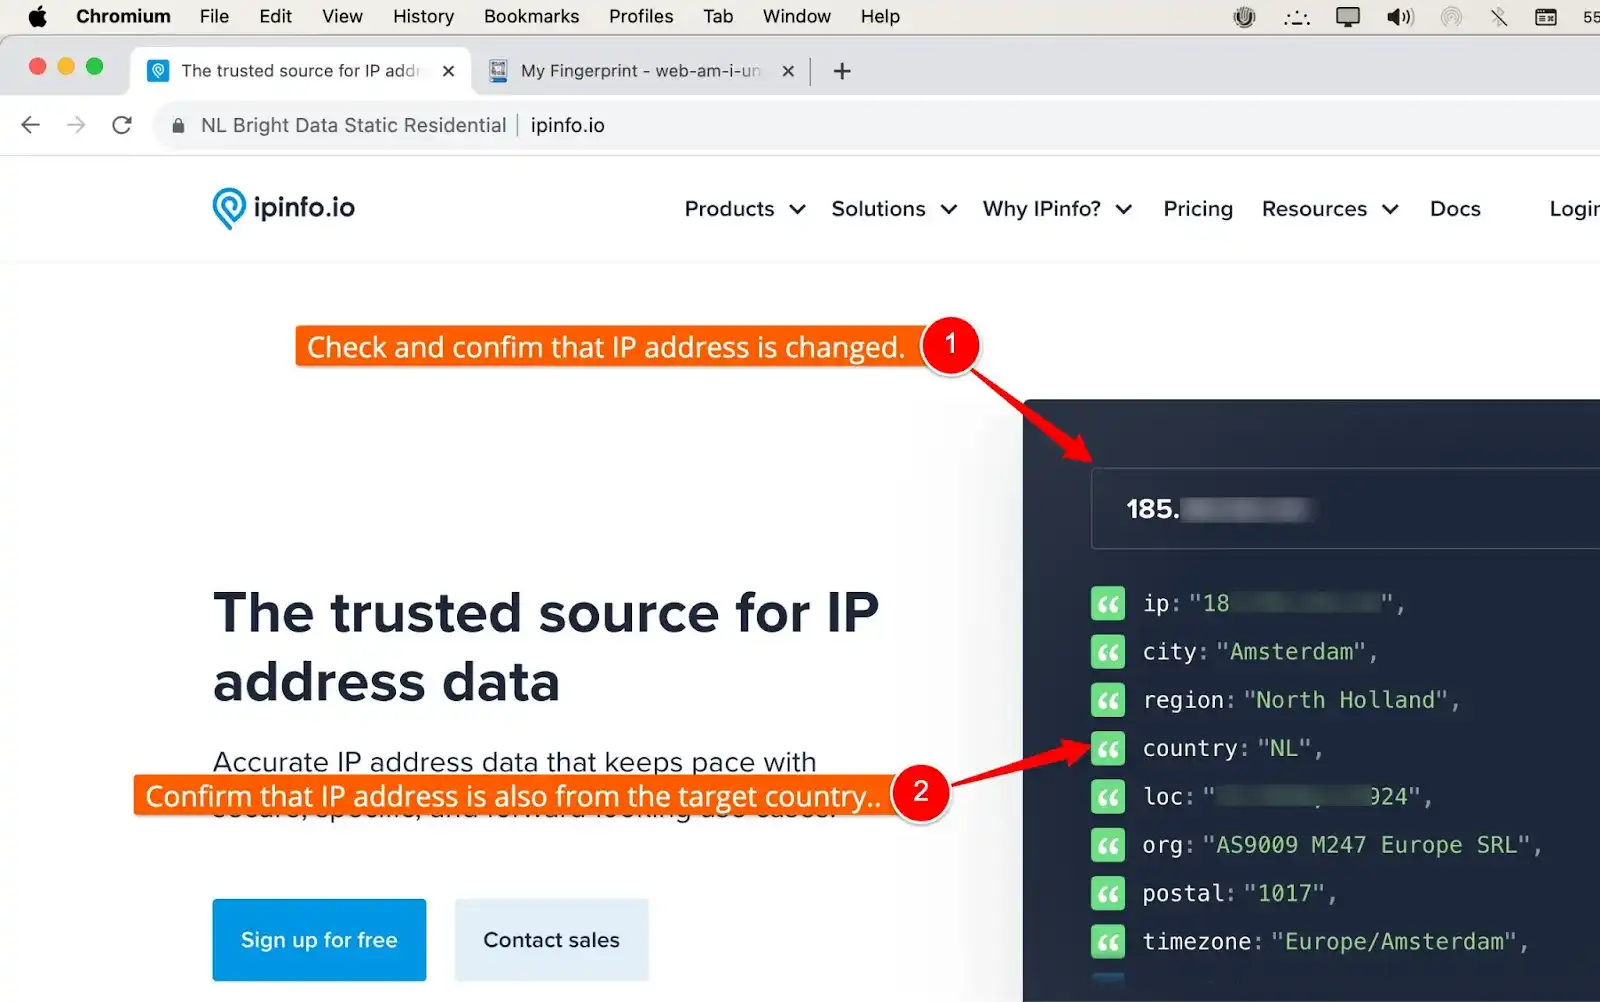The height and width of the screenshot is (1002, 1600).
Task: Open the Help menu
Action: pos(880,16)
